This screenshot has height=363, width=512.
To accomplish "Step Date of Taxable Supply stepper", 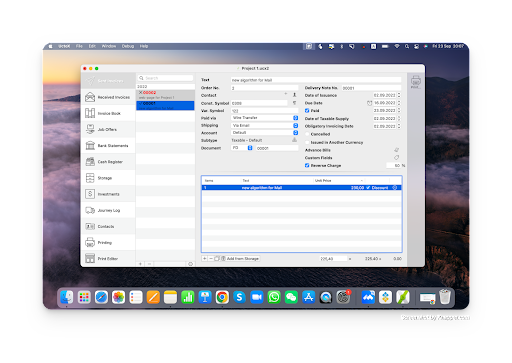I will tap(399, 118).
